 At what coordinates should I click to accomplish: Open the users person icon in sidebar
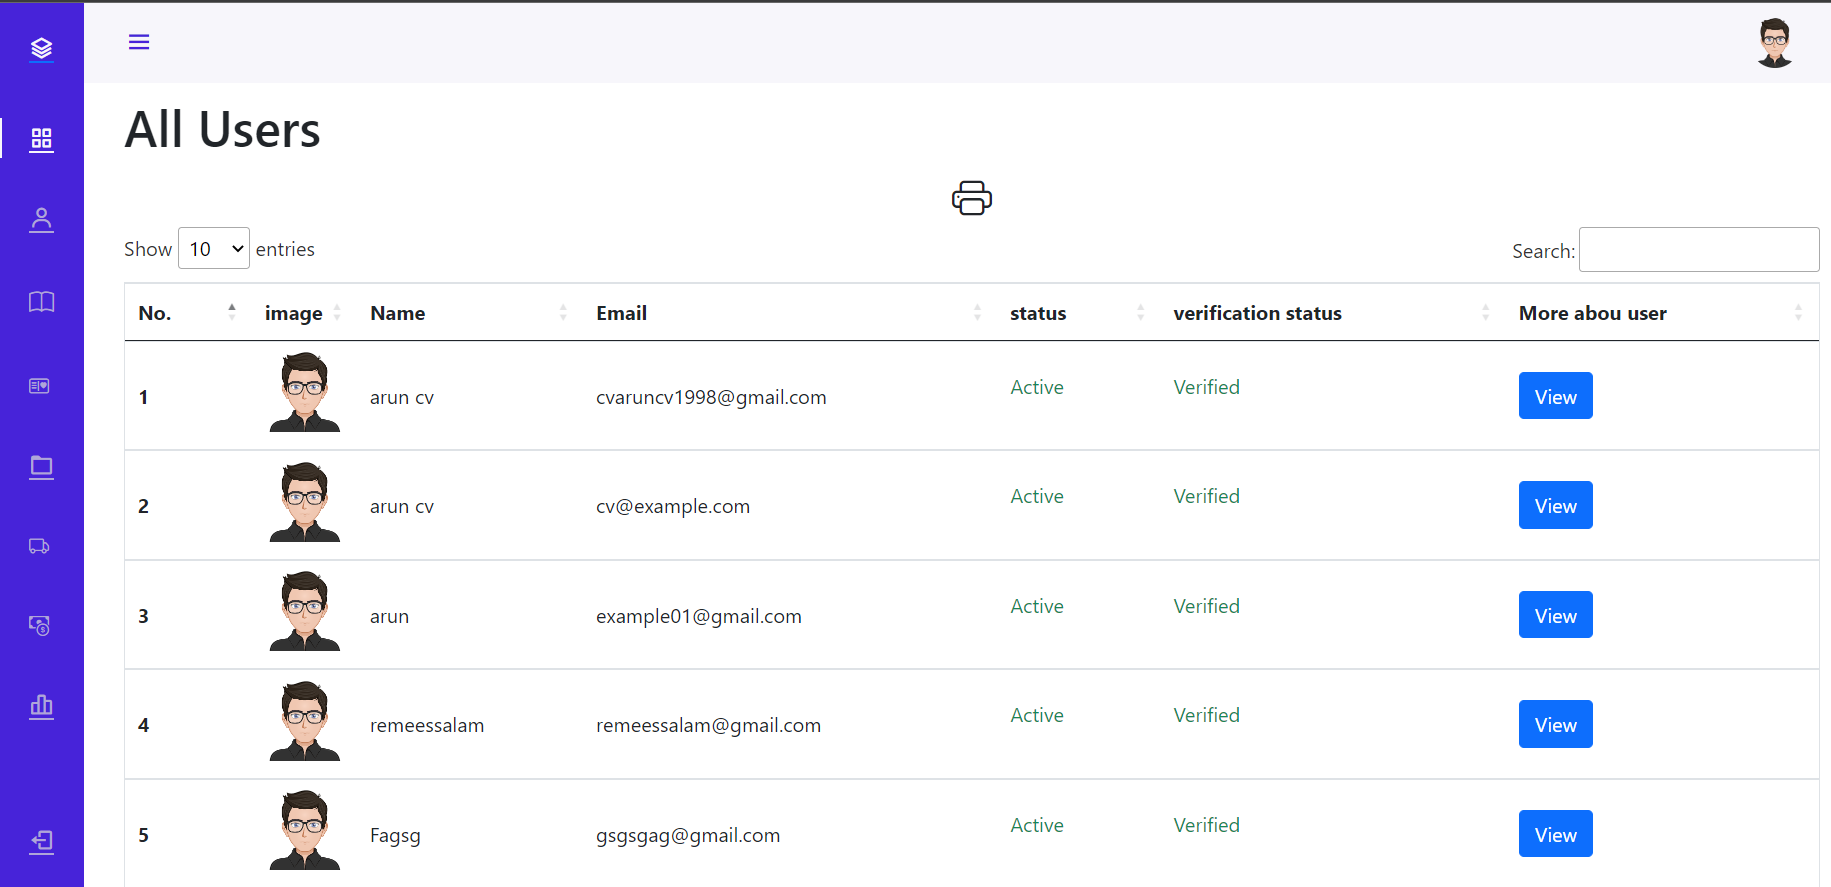coord(41,220)
